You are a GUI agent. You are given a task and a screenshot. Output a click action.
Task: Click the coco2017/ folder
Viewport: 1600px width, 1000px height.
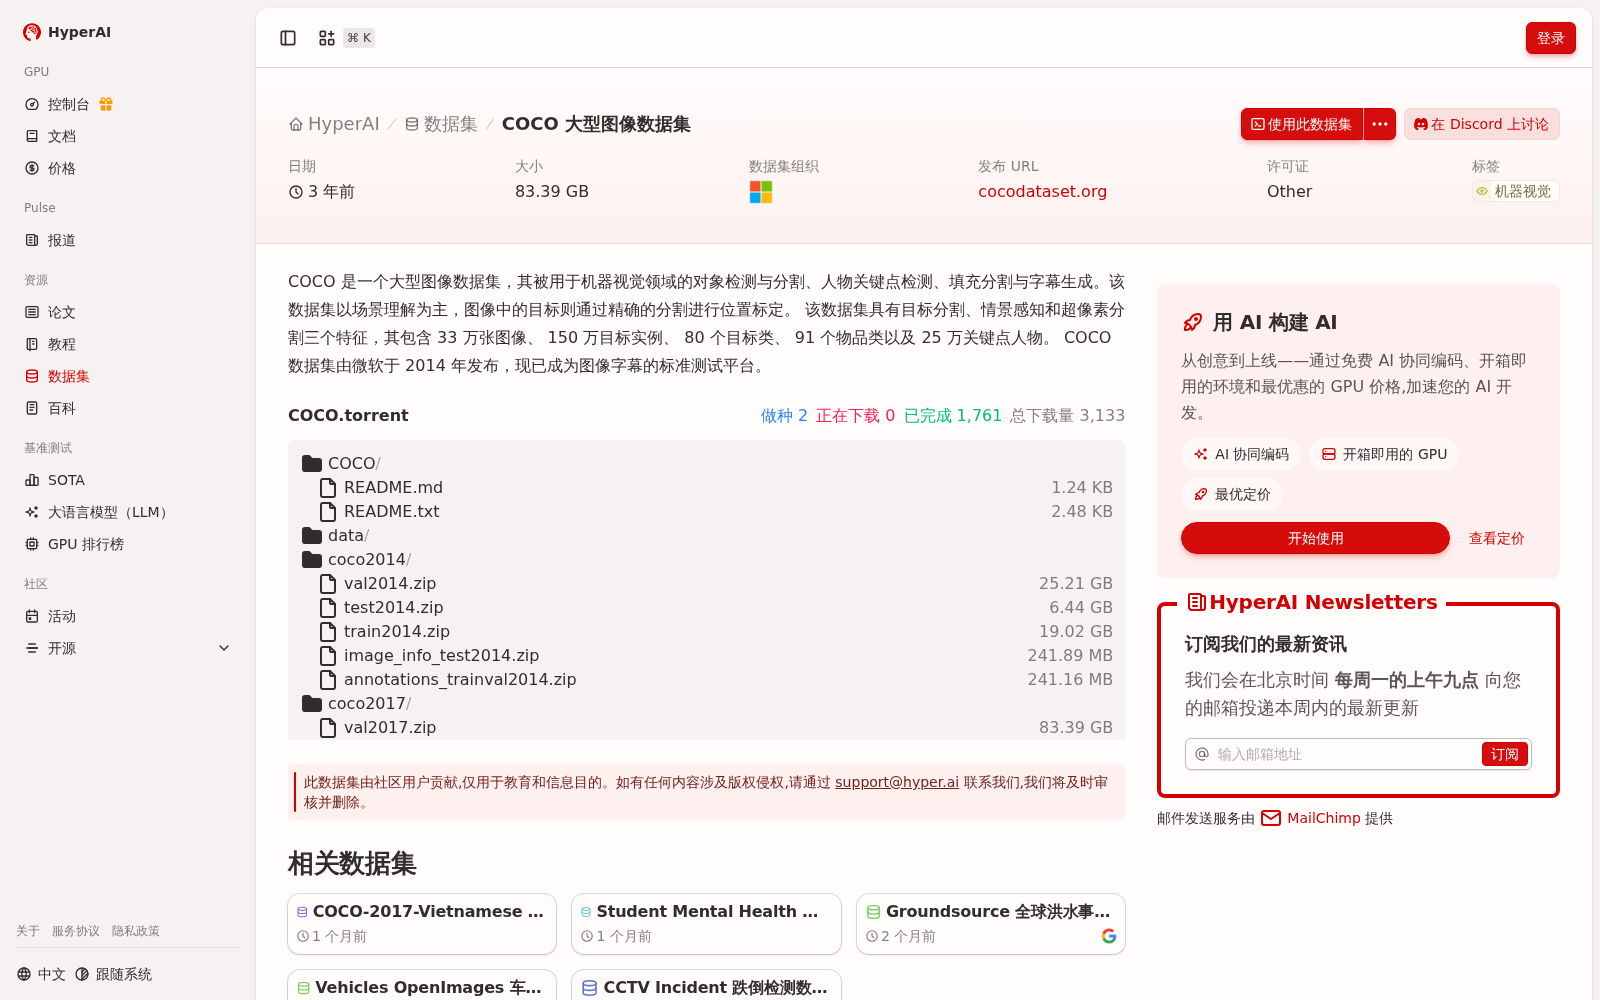pyautogui.click(x=356, y=703)
